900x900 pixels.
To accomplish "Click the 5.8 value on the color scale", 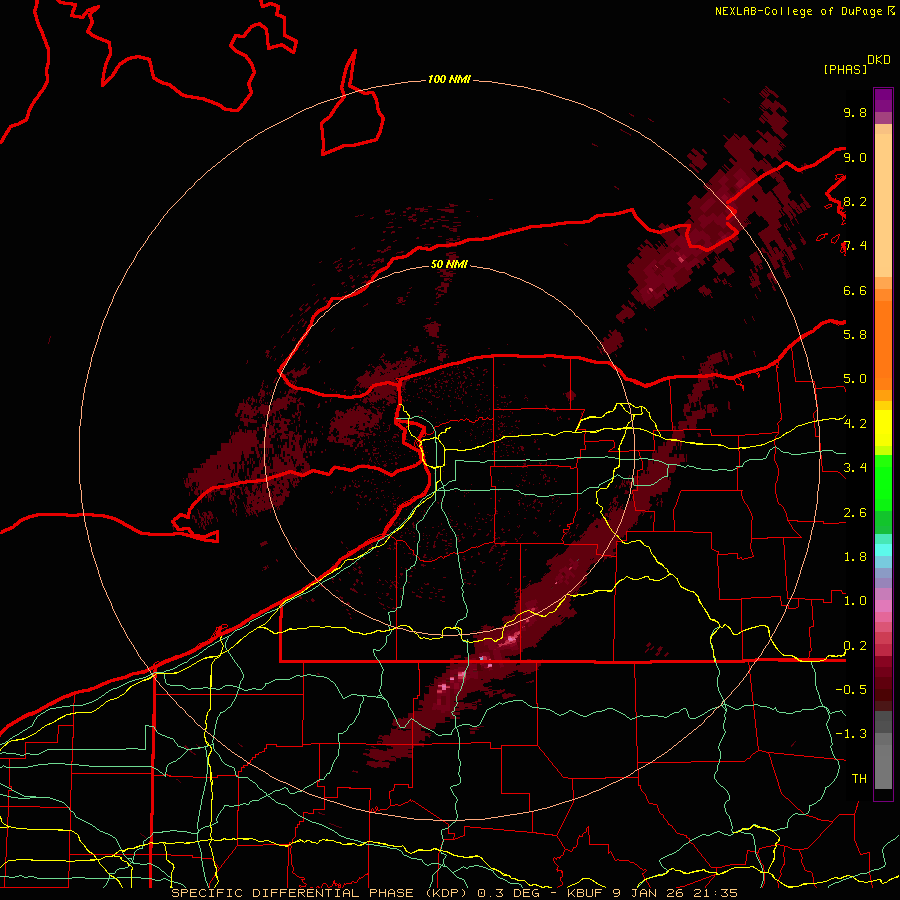I will [855, 335].
